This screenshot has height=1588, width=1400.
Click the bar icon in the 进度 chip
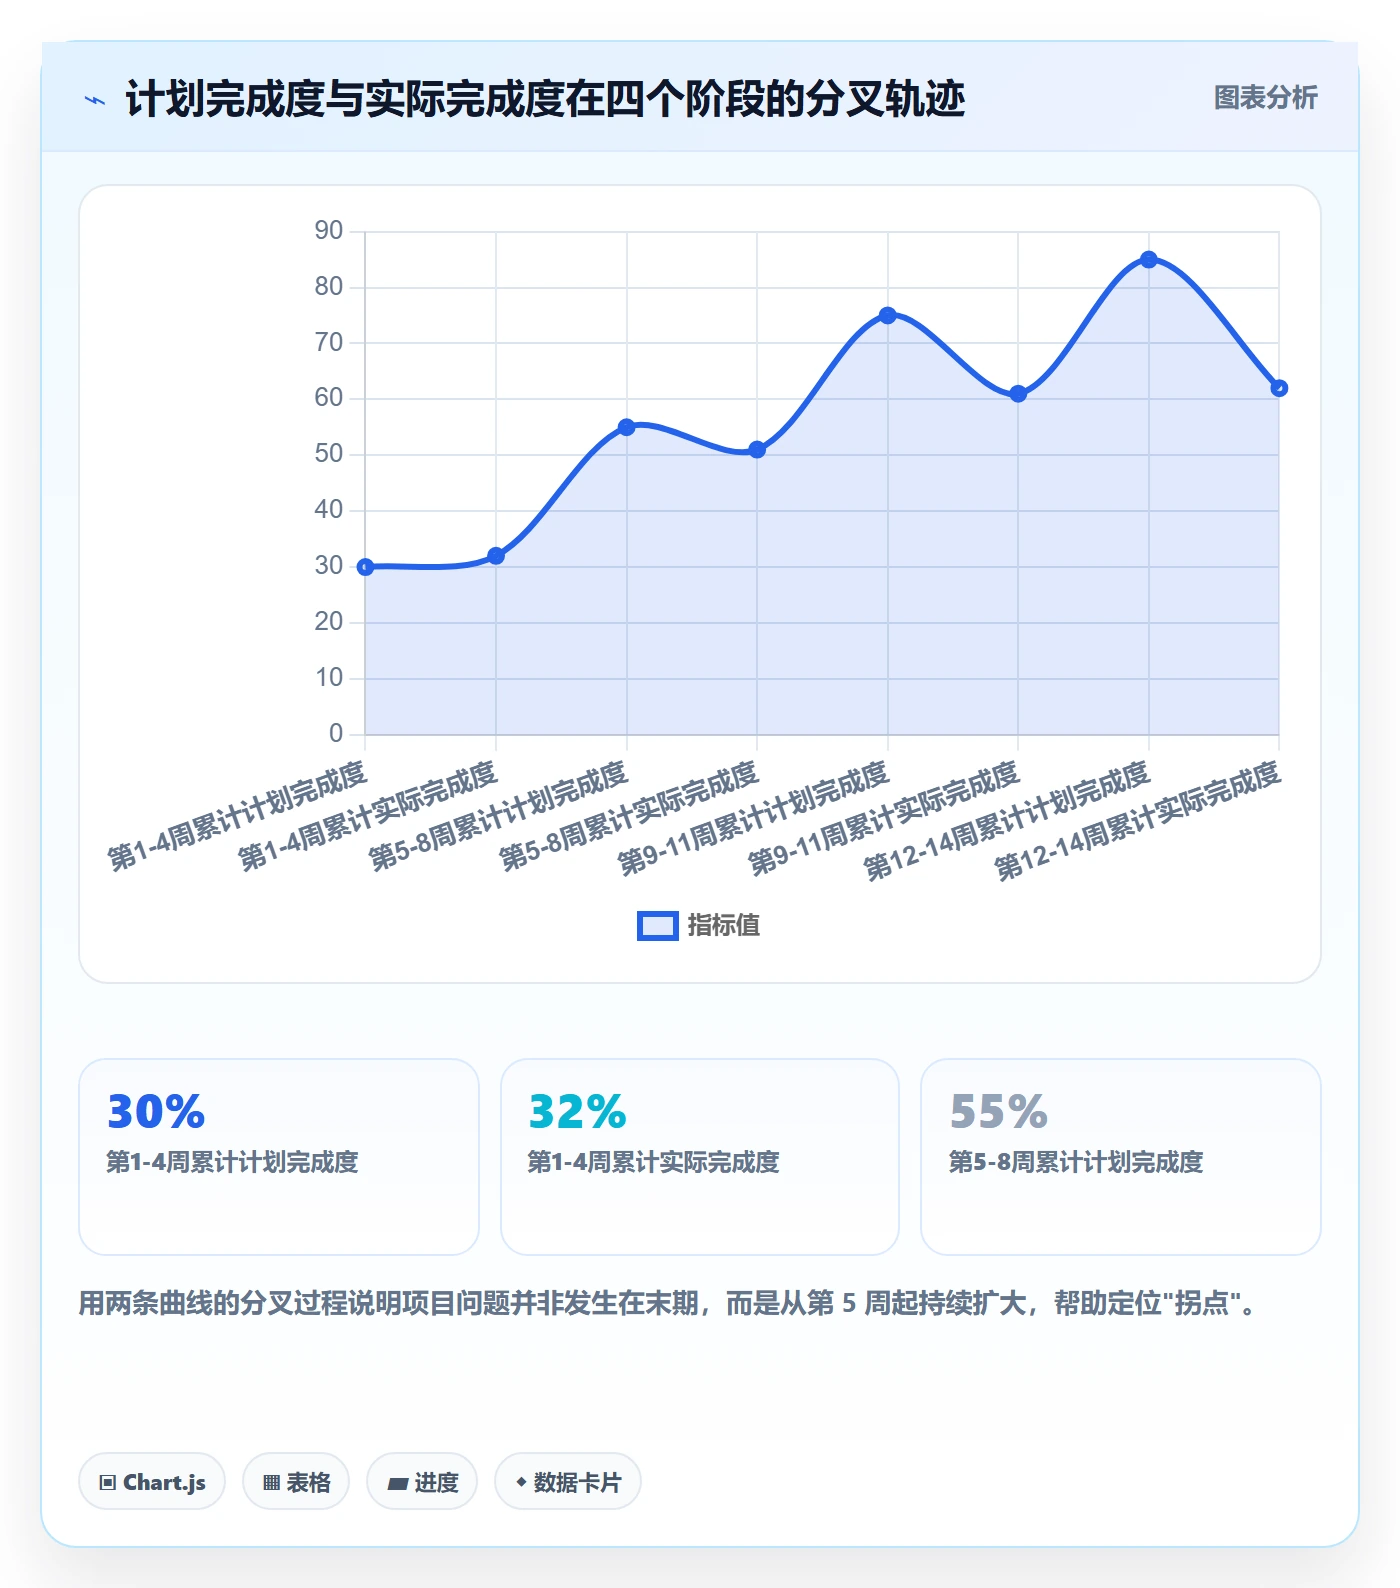397,1484
